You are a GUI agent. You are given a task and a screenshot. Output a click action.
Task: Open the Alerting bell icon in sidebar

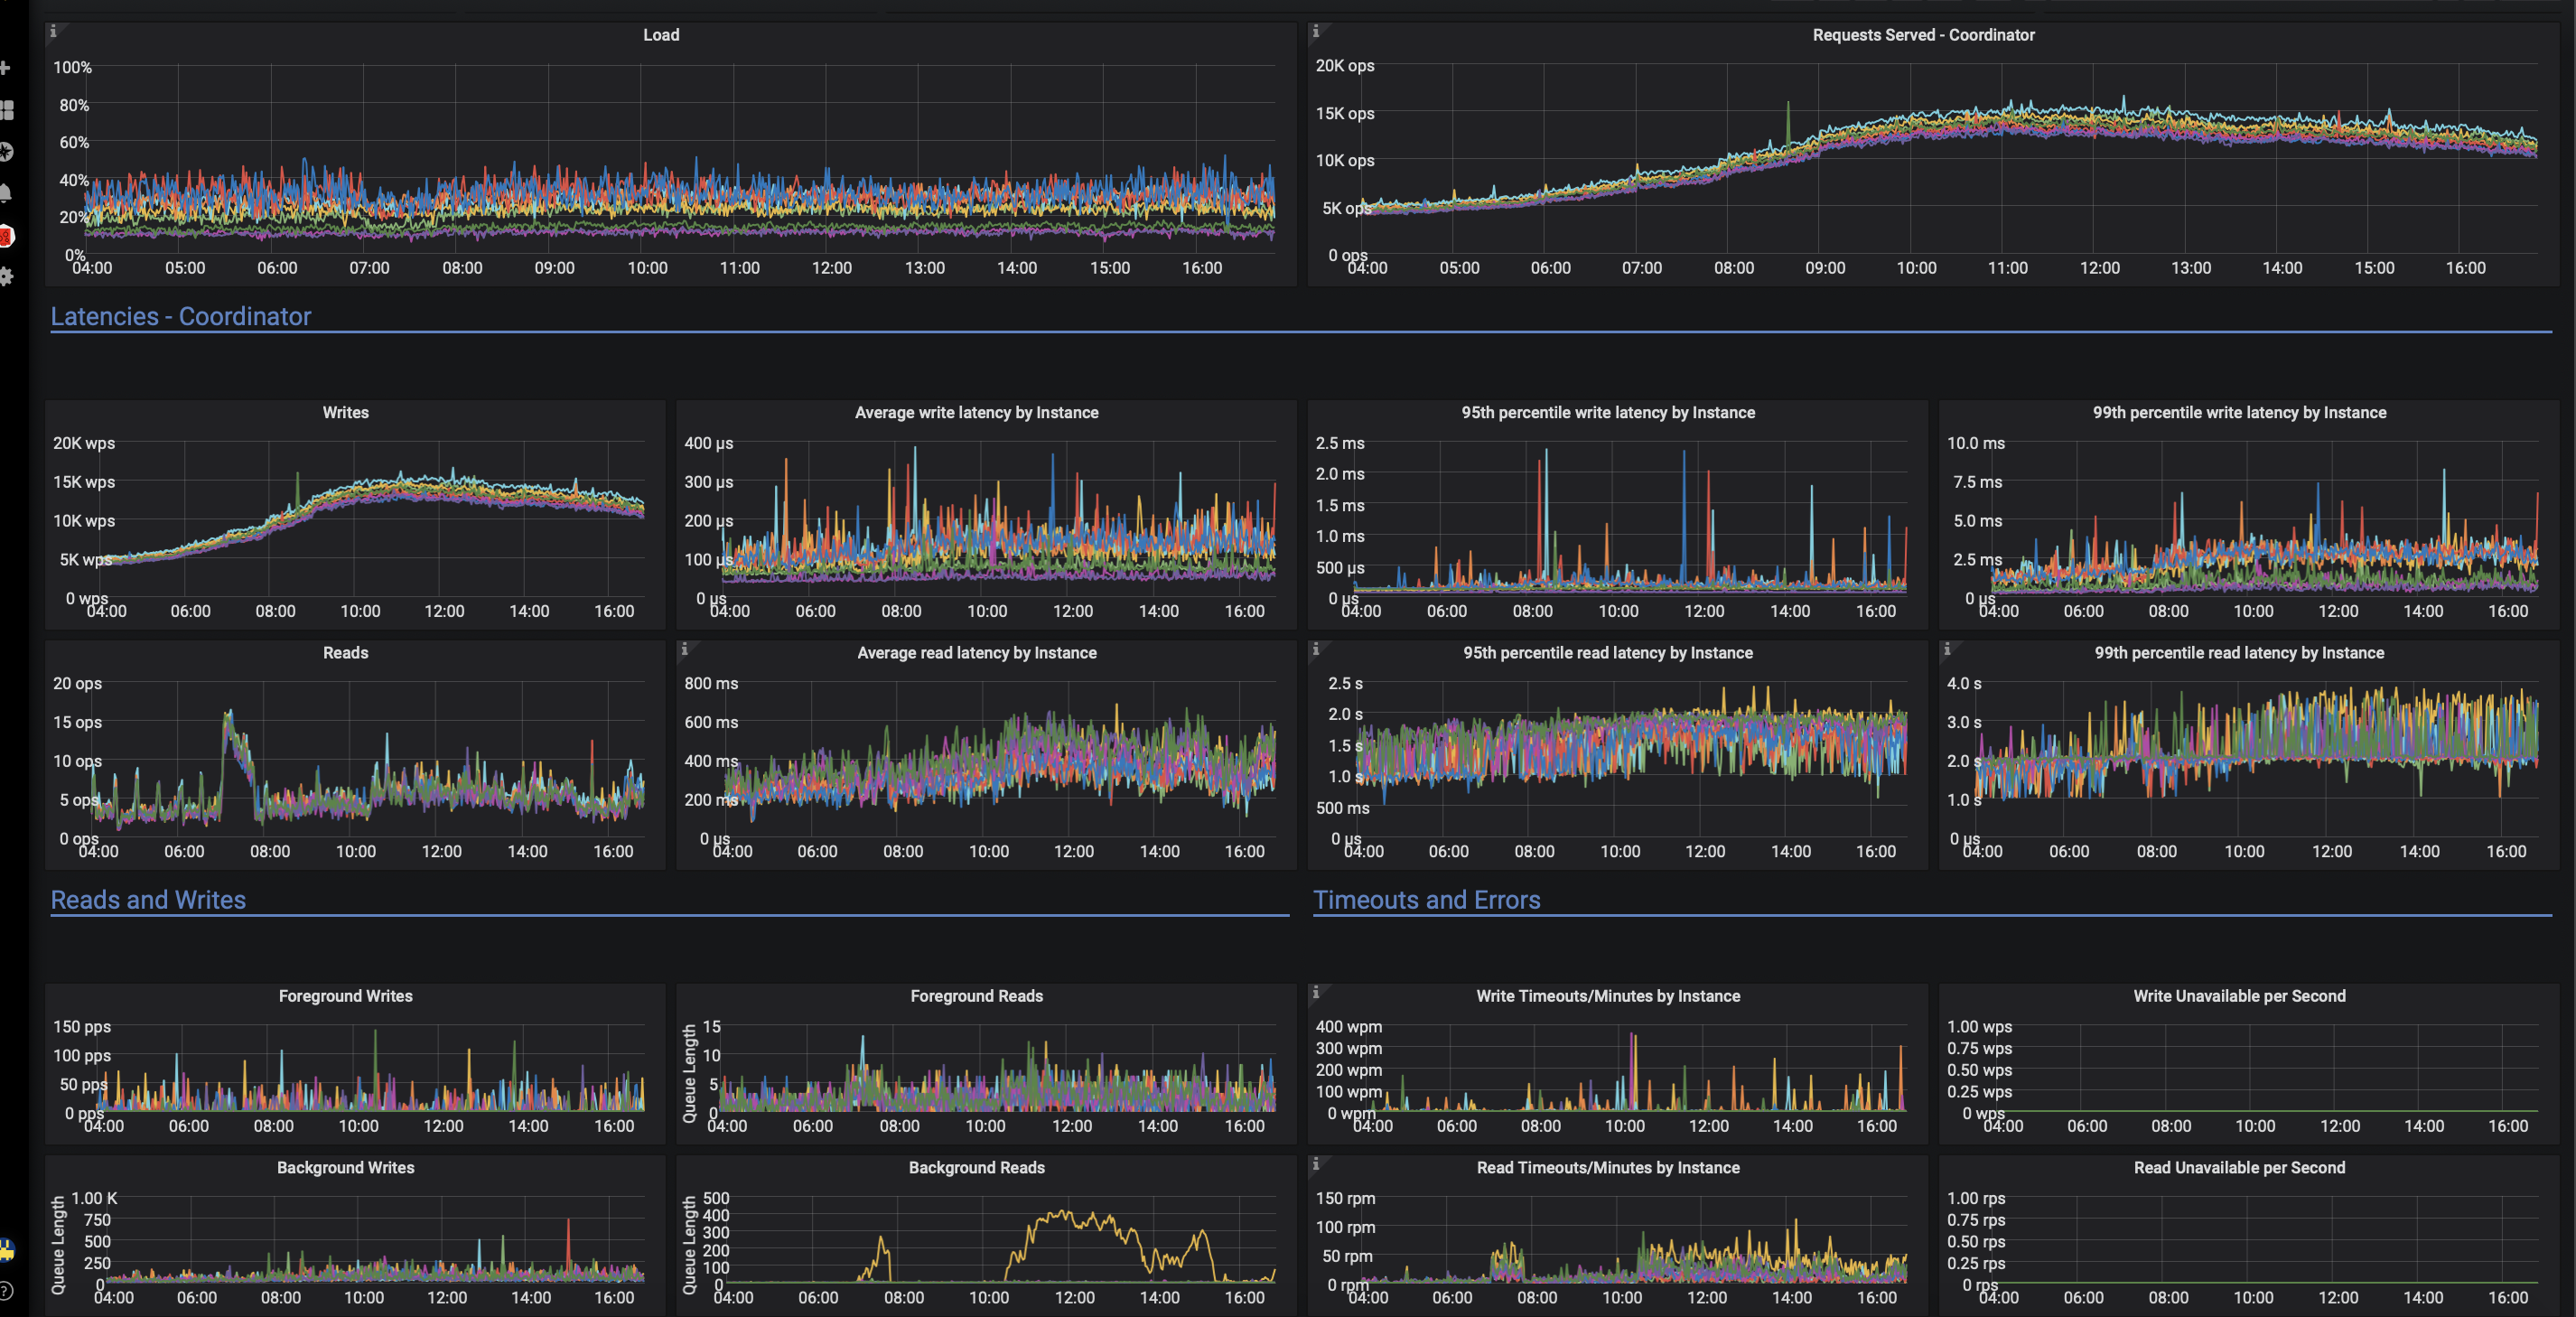[6, 193]
